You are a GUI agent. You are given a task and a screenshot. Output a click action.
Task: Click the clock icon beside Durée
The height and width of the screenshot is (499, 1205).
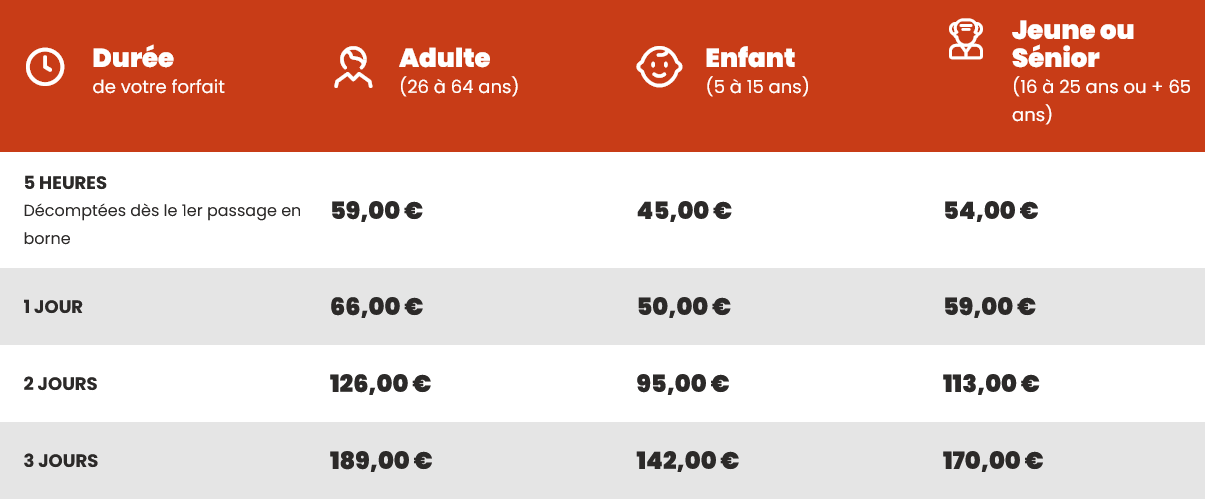[45, 67]
